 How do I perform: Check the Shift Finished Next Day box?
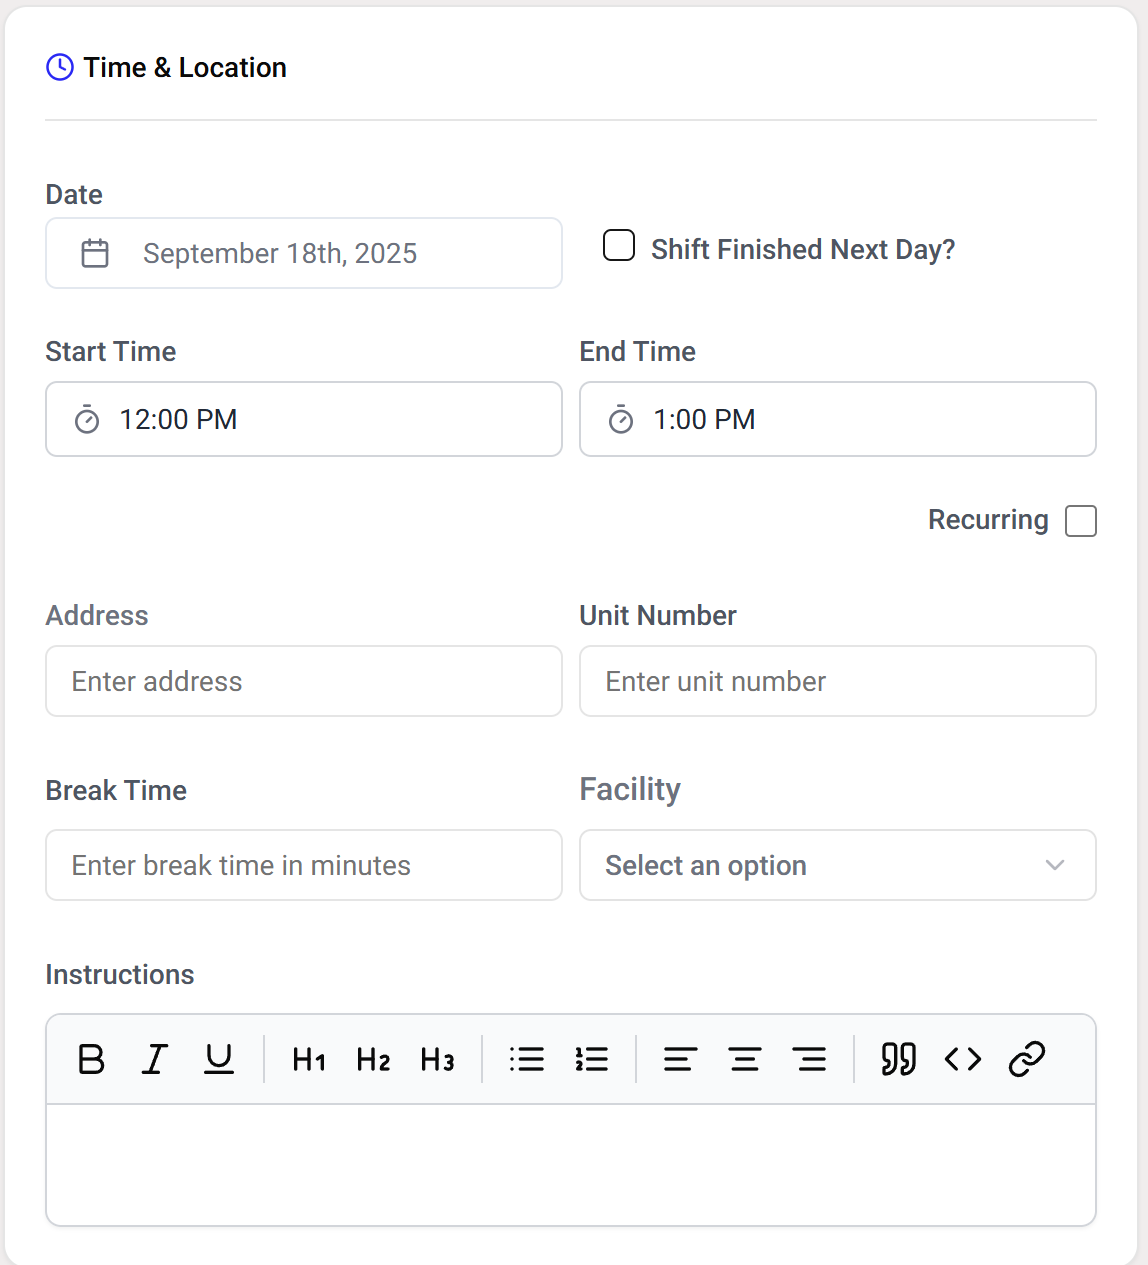click(619, 246)
